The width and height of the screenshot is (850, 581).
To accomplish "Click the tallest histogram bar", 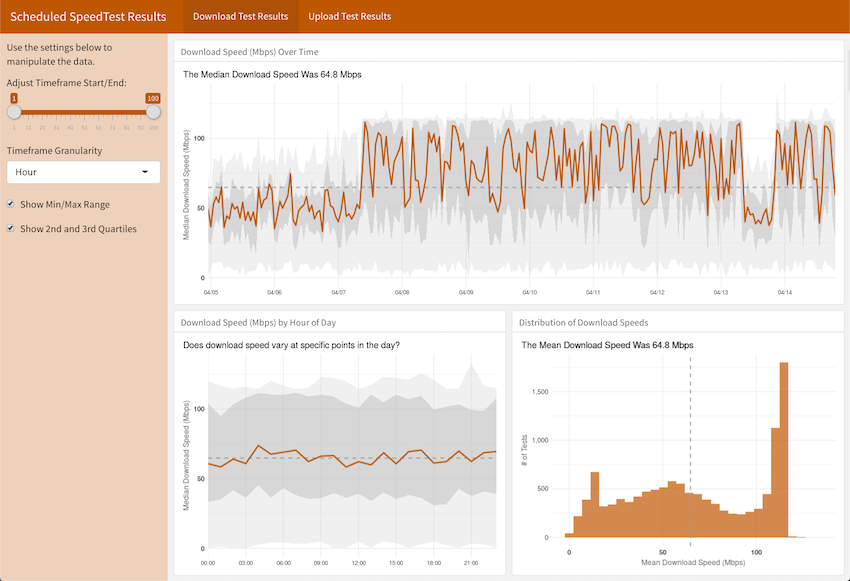I will coord(784,450).
